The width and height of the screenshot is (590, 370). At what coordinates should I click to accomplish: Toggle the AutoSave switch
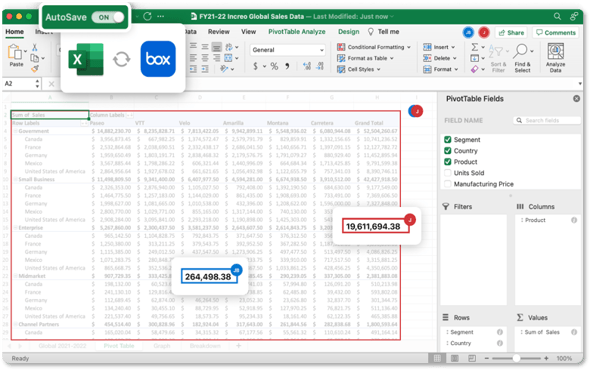[108, 17]
